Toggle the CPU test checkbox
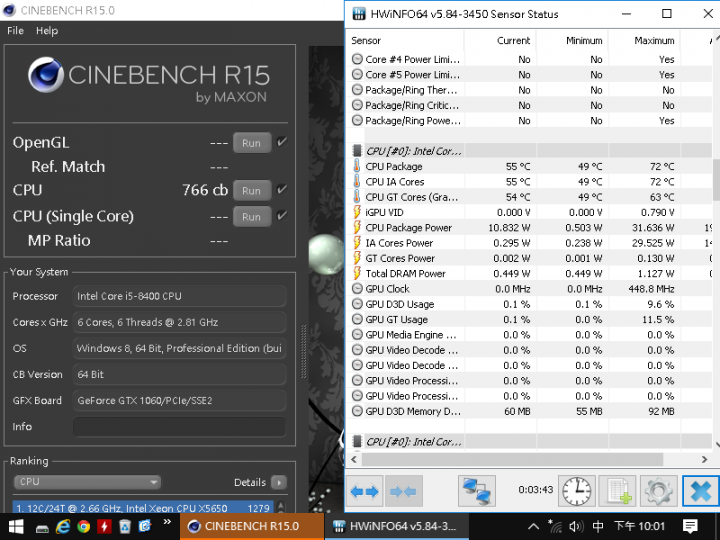The width and height of the screenshot is (720, 540). click(282, 189)
